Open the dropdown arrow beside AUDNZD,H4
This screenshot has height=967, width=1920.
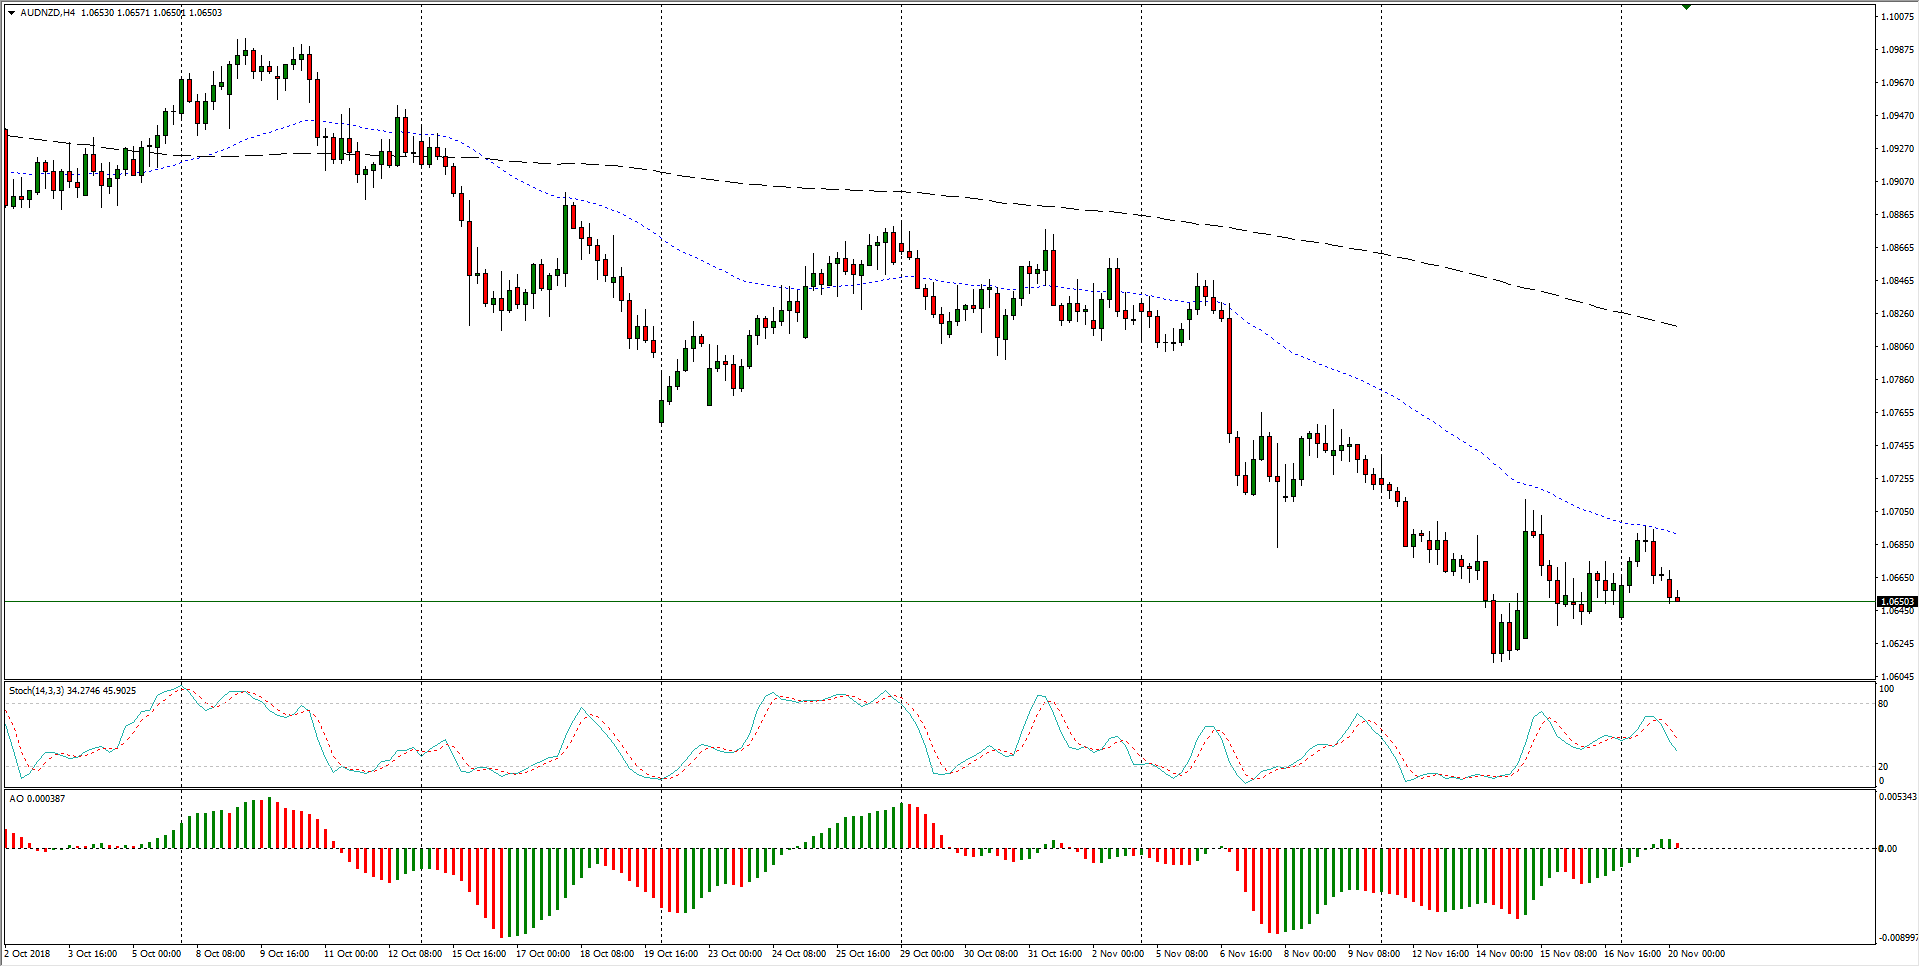(11, 13)
